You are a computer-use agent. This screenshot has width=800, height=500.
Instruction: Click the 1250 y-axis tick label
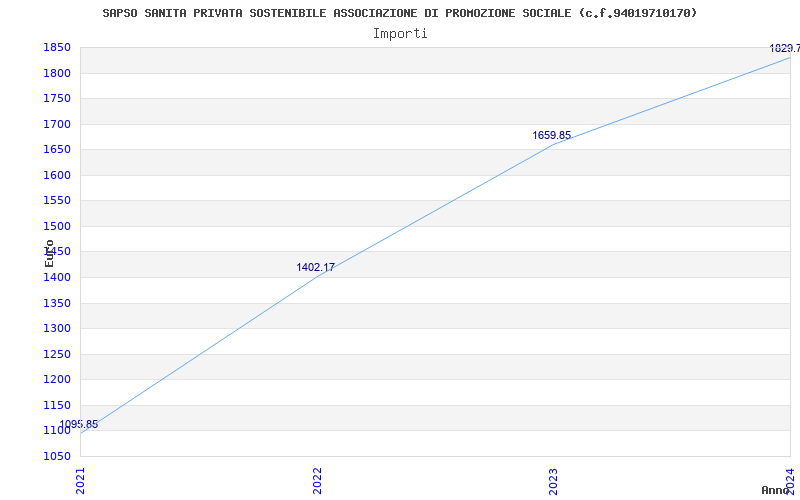[x=57, y=354]
